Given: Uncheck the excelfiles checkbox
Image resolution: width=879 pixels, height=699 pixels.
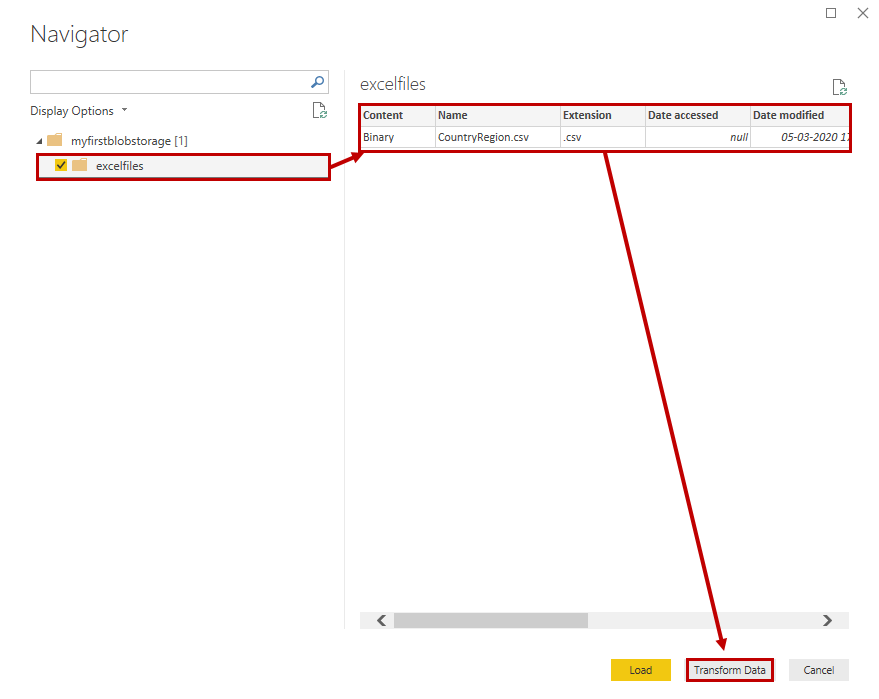Looking at the screenshot, I should [61, 165].
